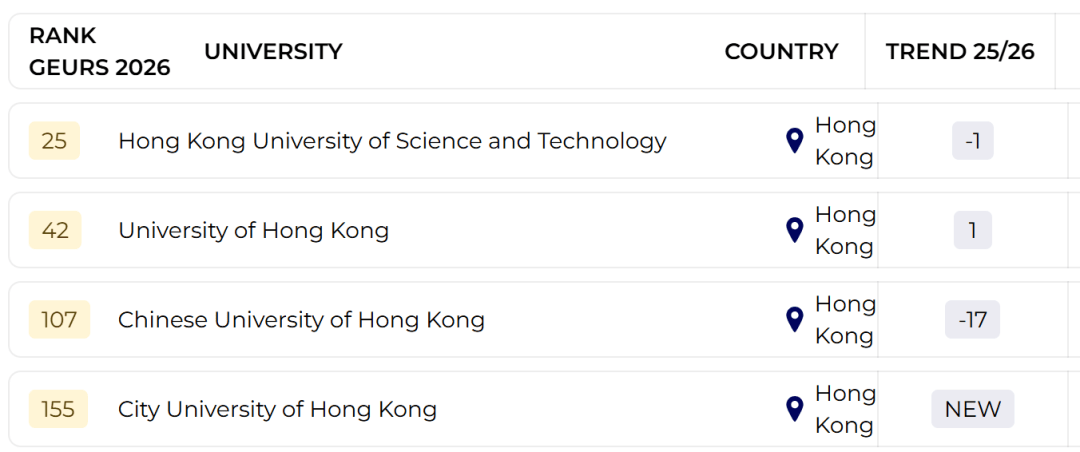Click the rank 107 badge
The width and height of the screenshot is (1080, 452).
click(59, 320)
